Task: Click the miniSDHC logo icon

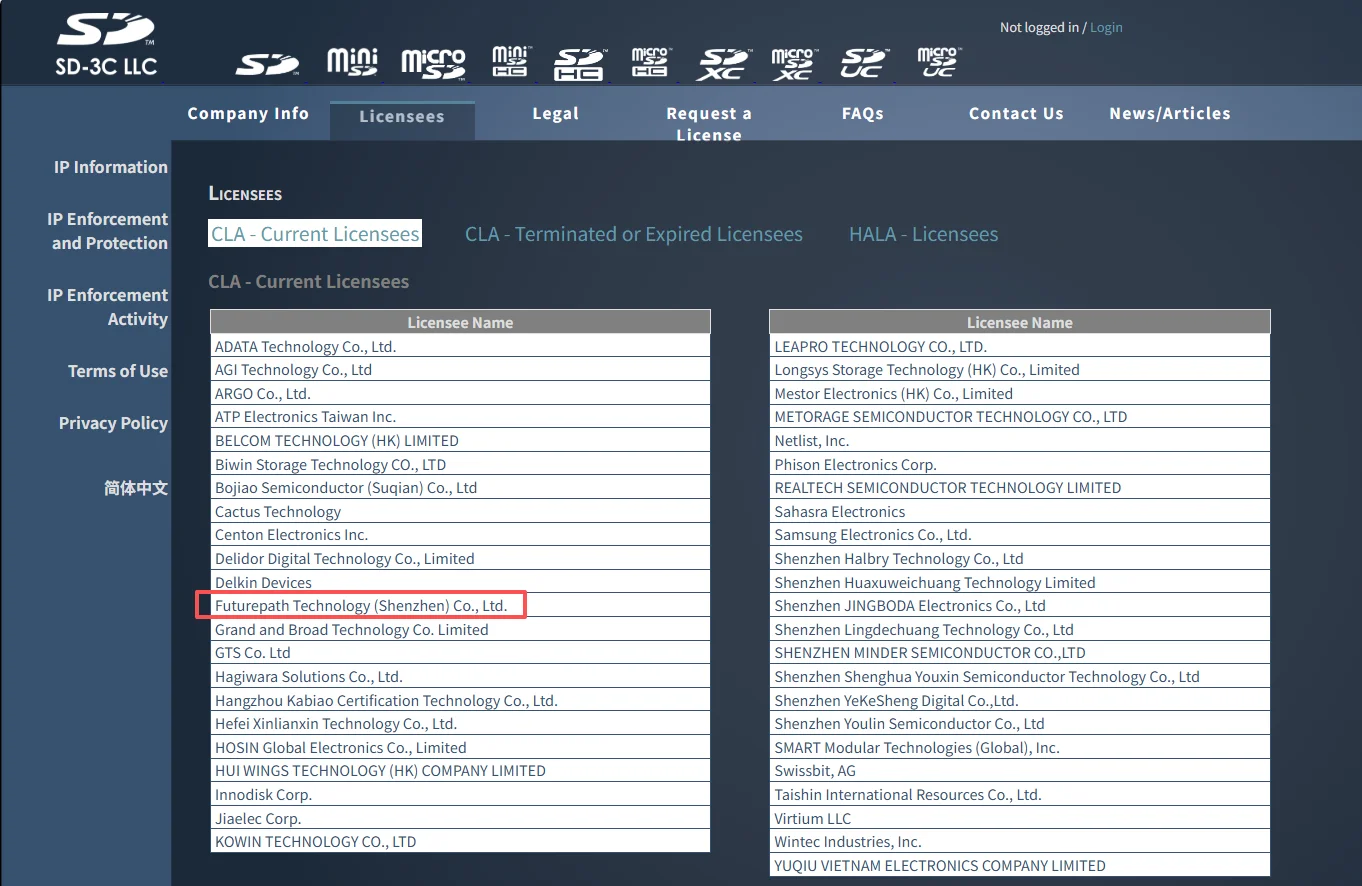Action: coord(510,61)
